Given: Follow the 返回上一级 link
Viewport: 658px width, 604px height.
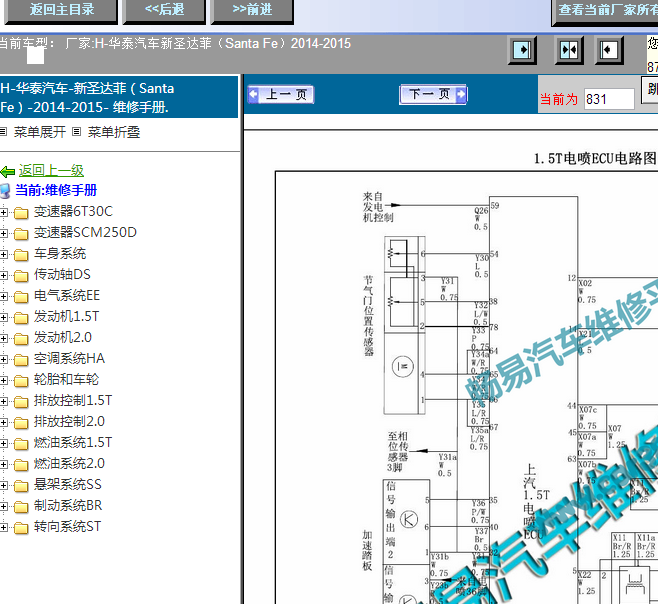Looking at the screenshot, I should (x=51, y=170).
